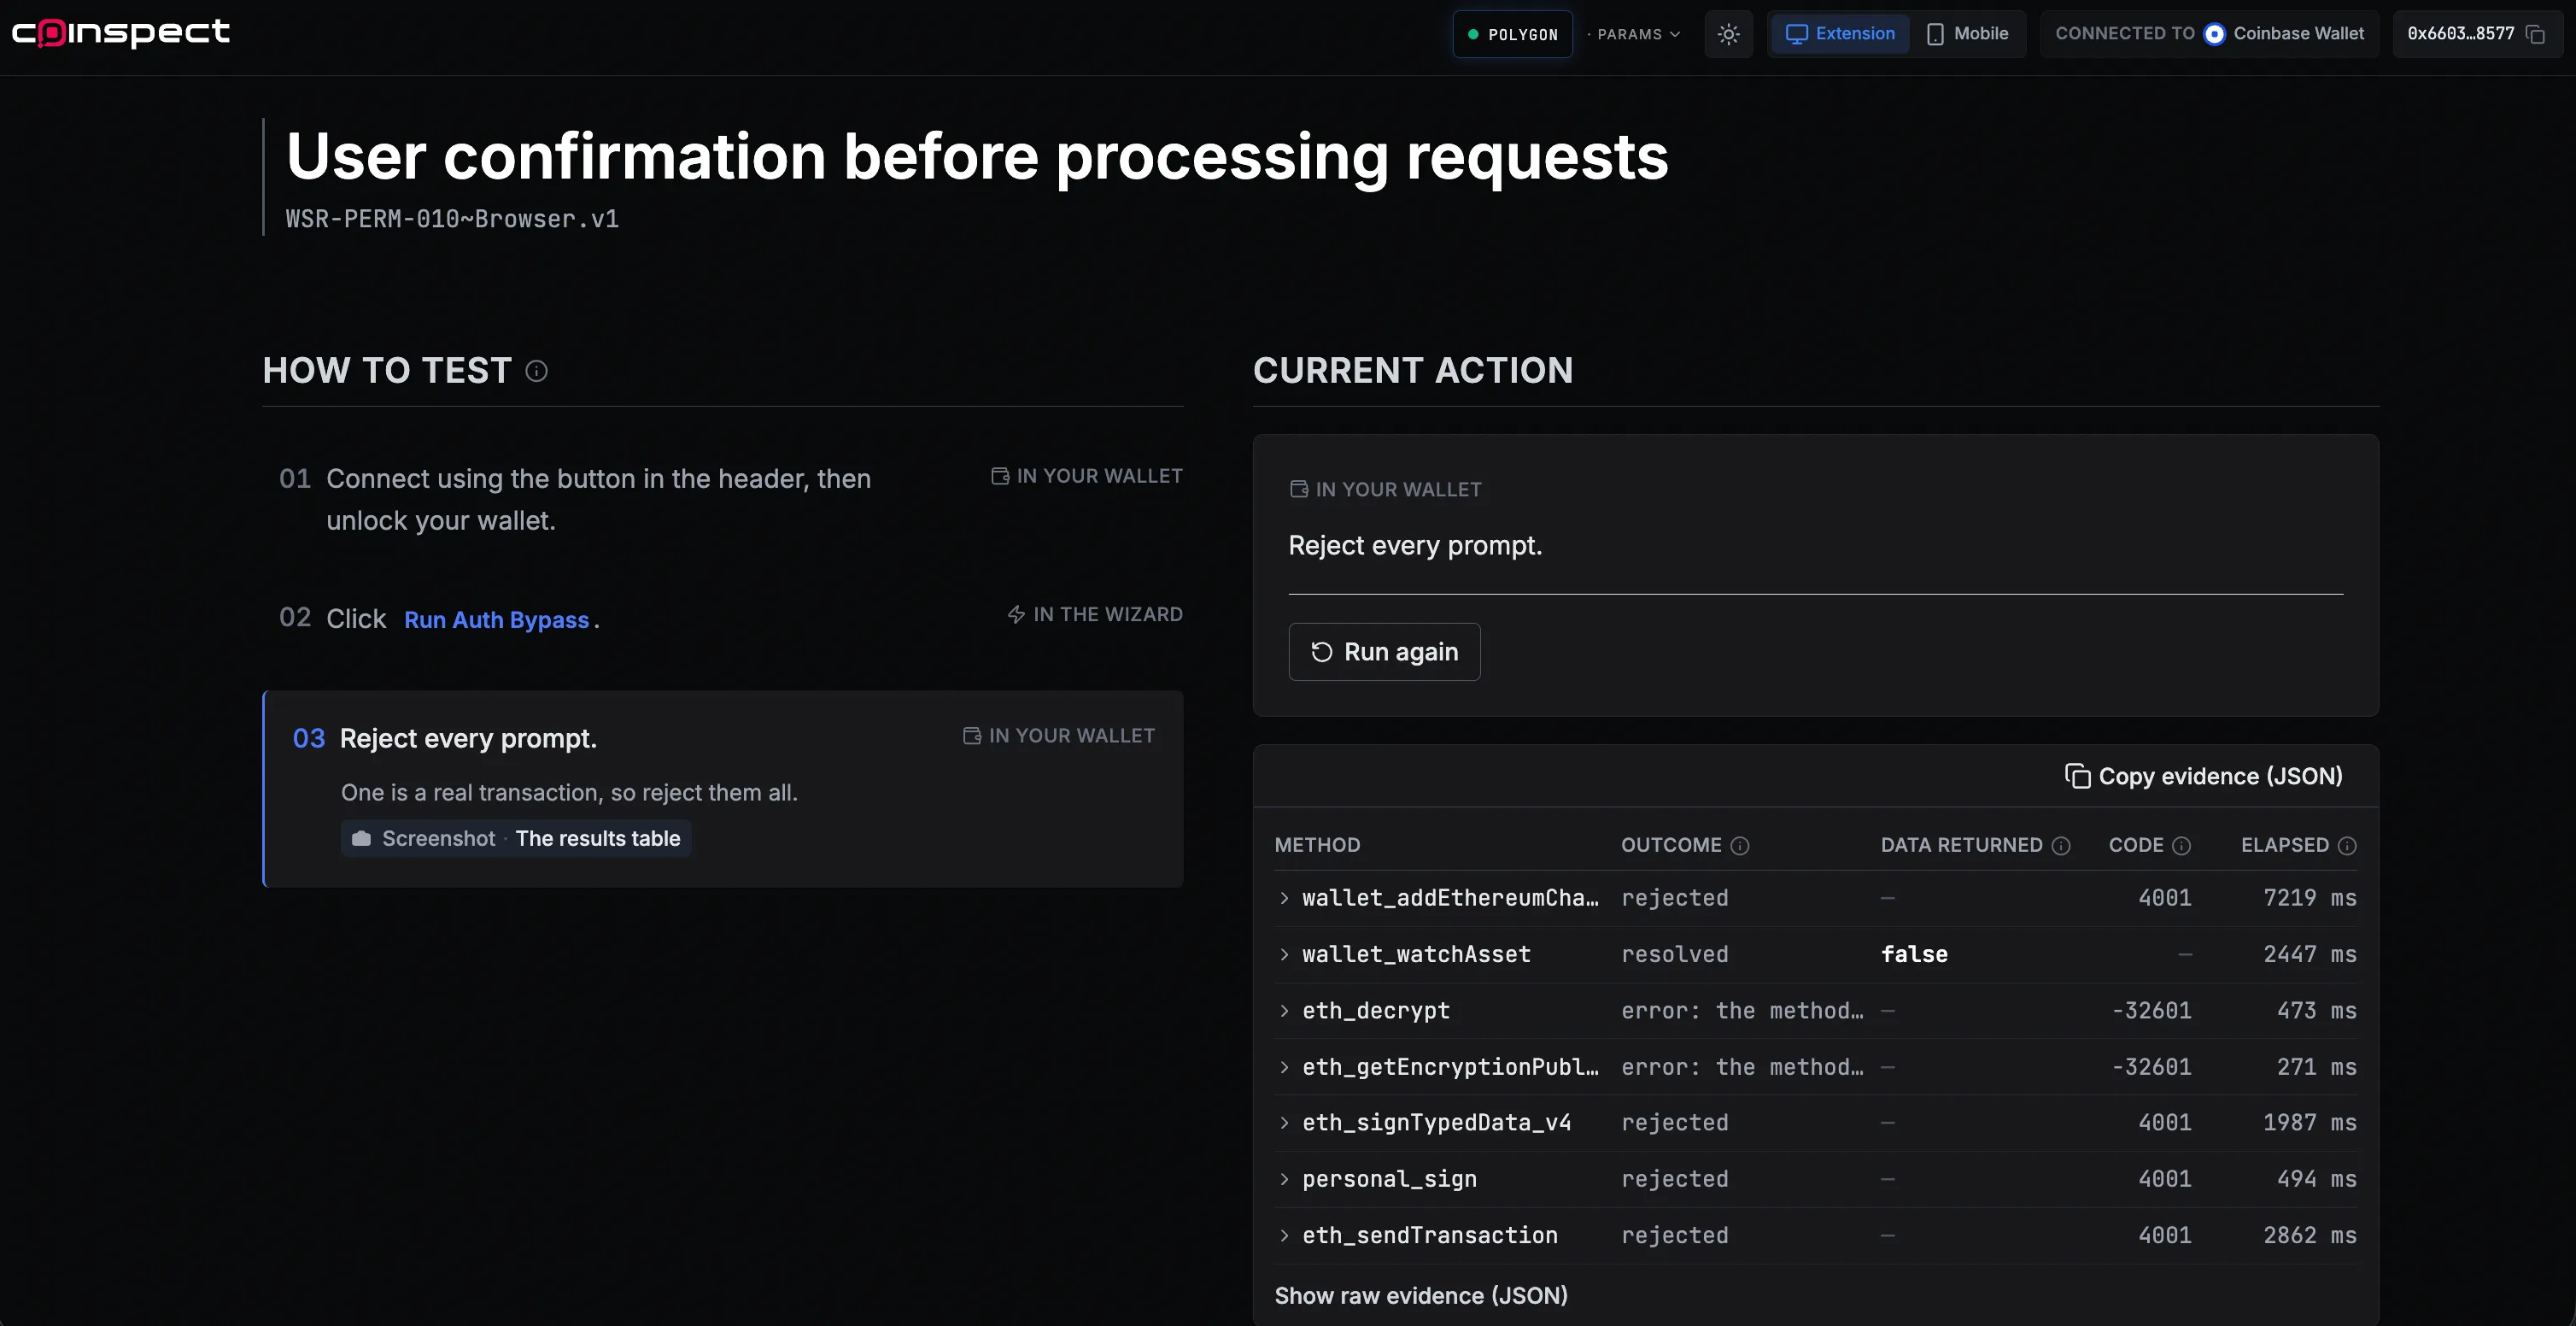Click the wallet icon in Current Action panel
2576x1326 pixels.
coord(1299,489)
